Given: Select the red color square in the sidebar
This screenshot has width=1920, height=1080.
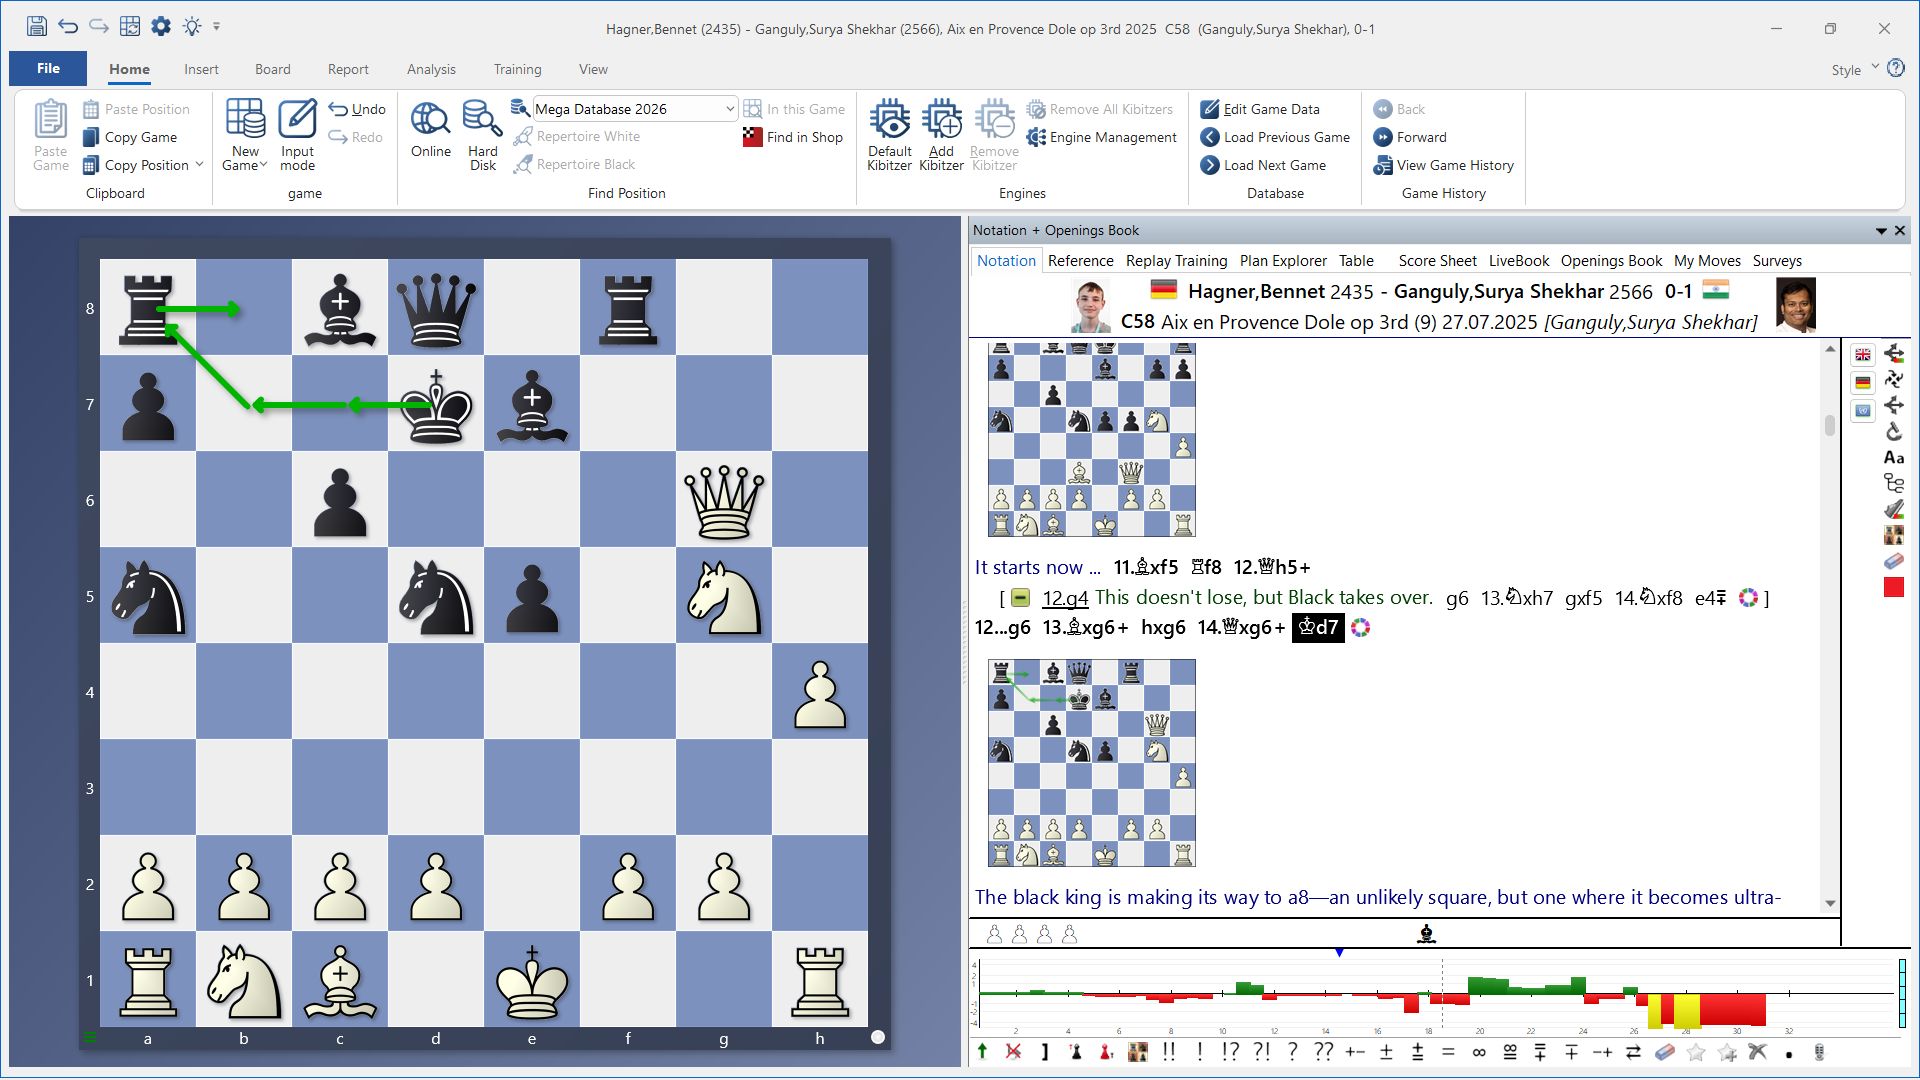Looking at the screenshot, I should [1893, 588].
